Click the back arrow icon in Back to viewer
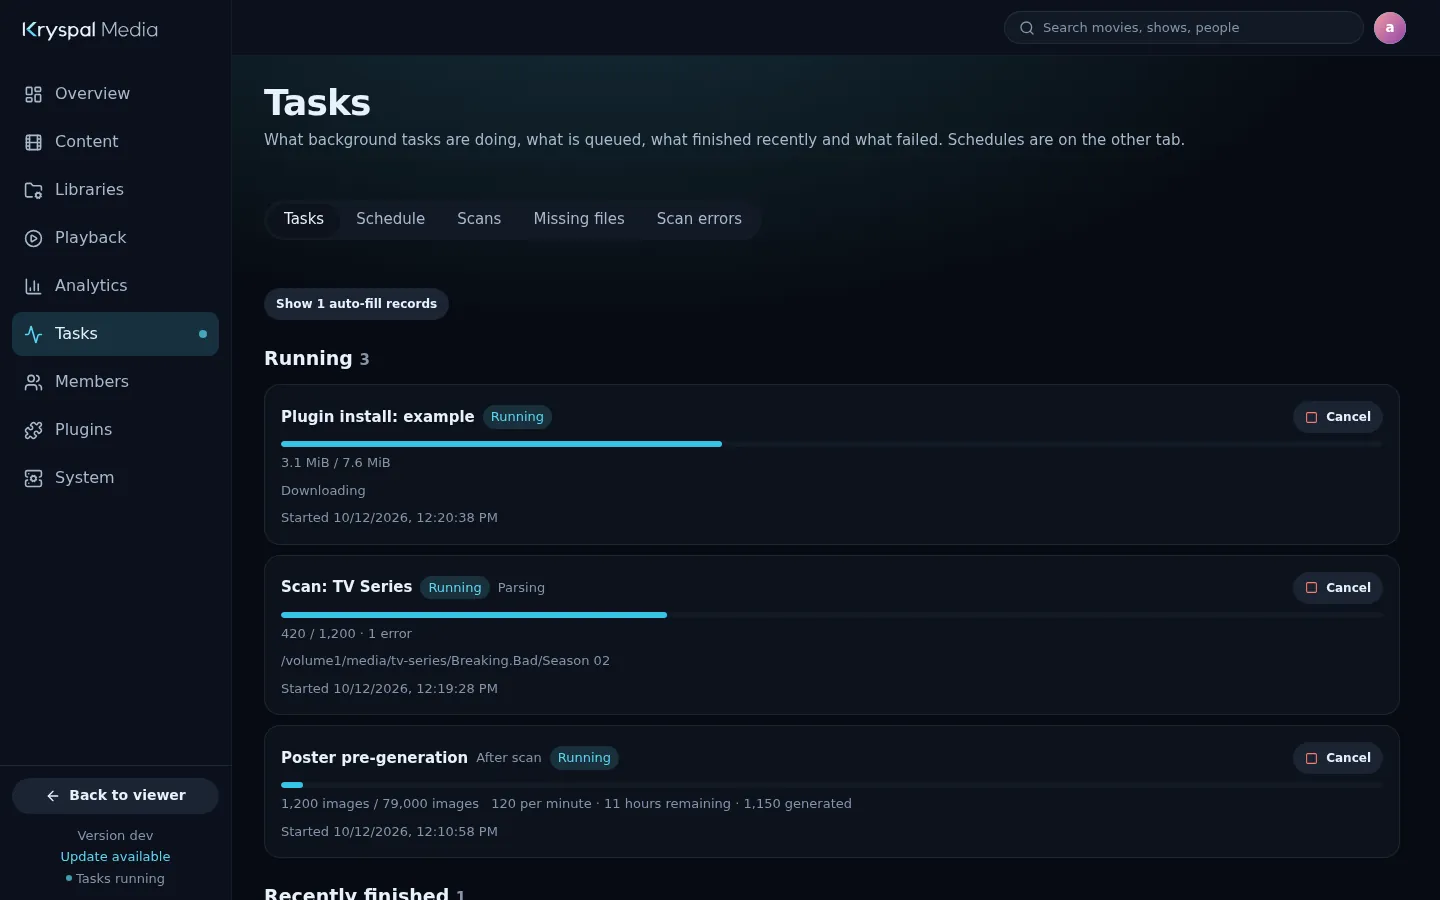 pos(53,796)
